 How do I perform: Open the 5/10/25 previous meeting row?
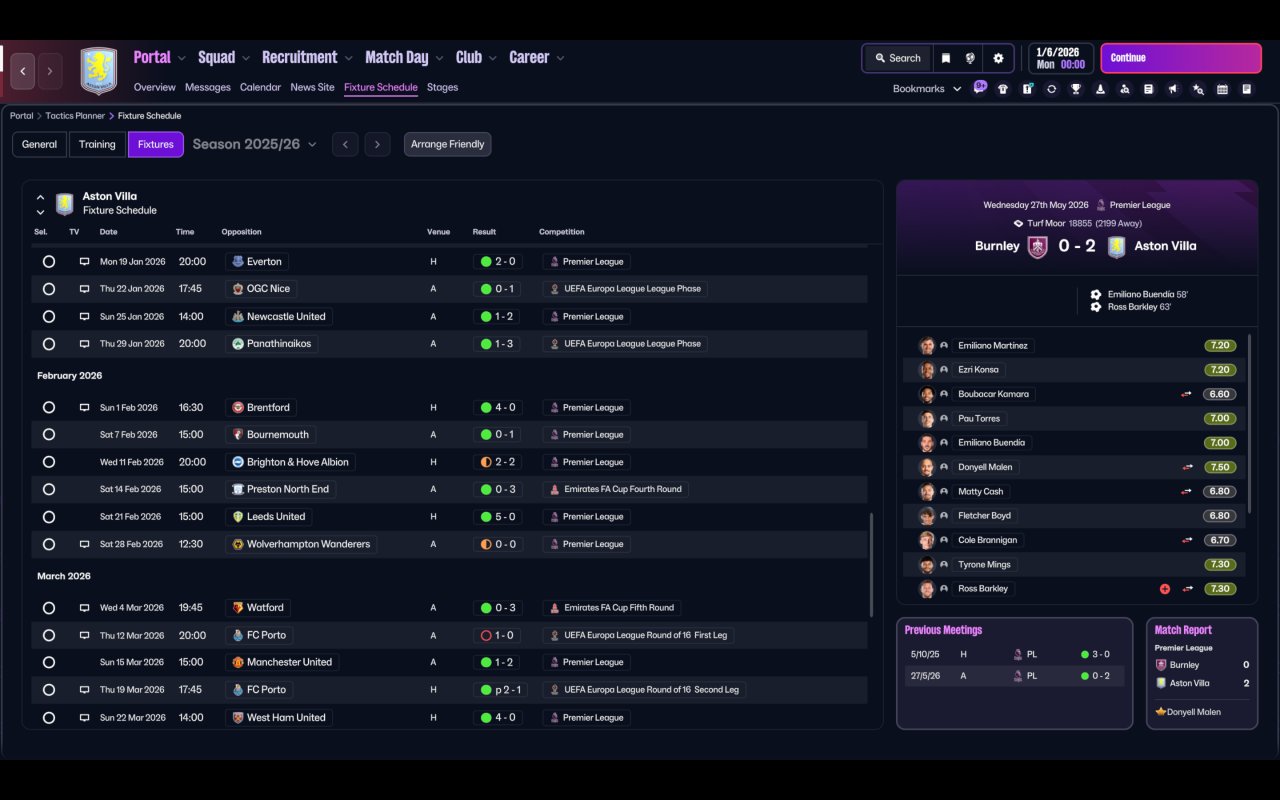[1014, 655]
